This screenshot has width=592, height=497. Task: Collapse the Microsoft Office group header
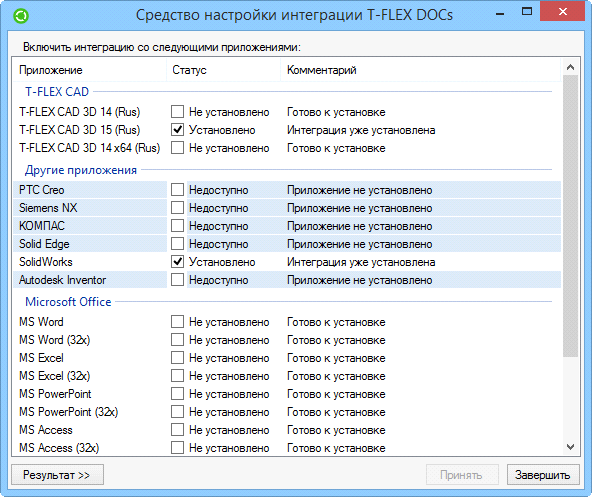[68, 302]
